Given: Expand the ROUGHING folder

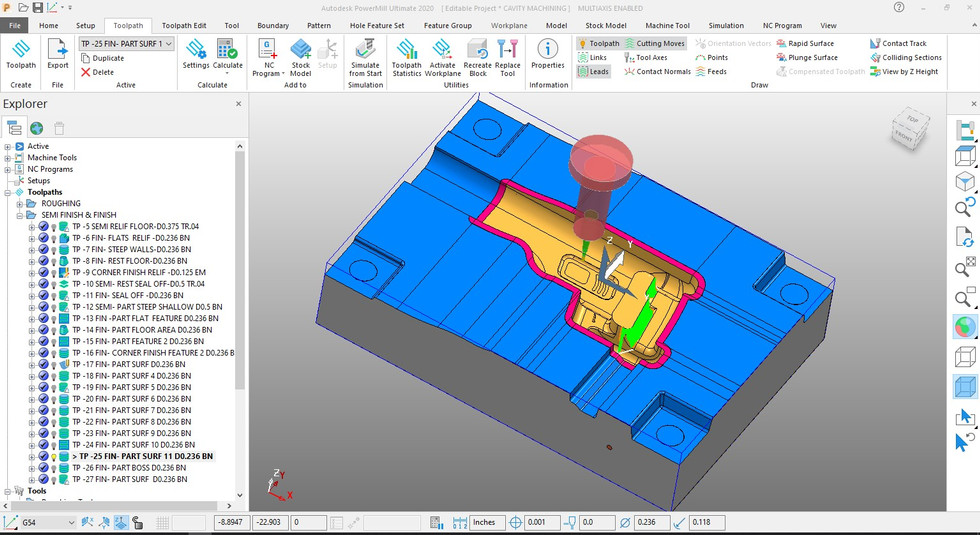Looking at the screenshot, I should pos(19,204).
